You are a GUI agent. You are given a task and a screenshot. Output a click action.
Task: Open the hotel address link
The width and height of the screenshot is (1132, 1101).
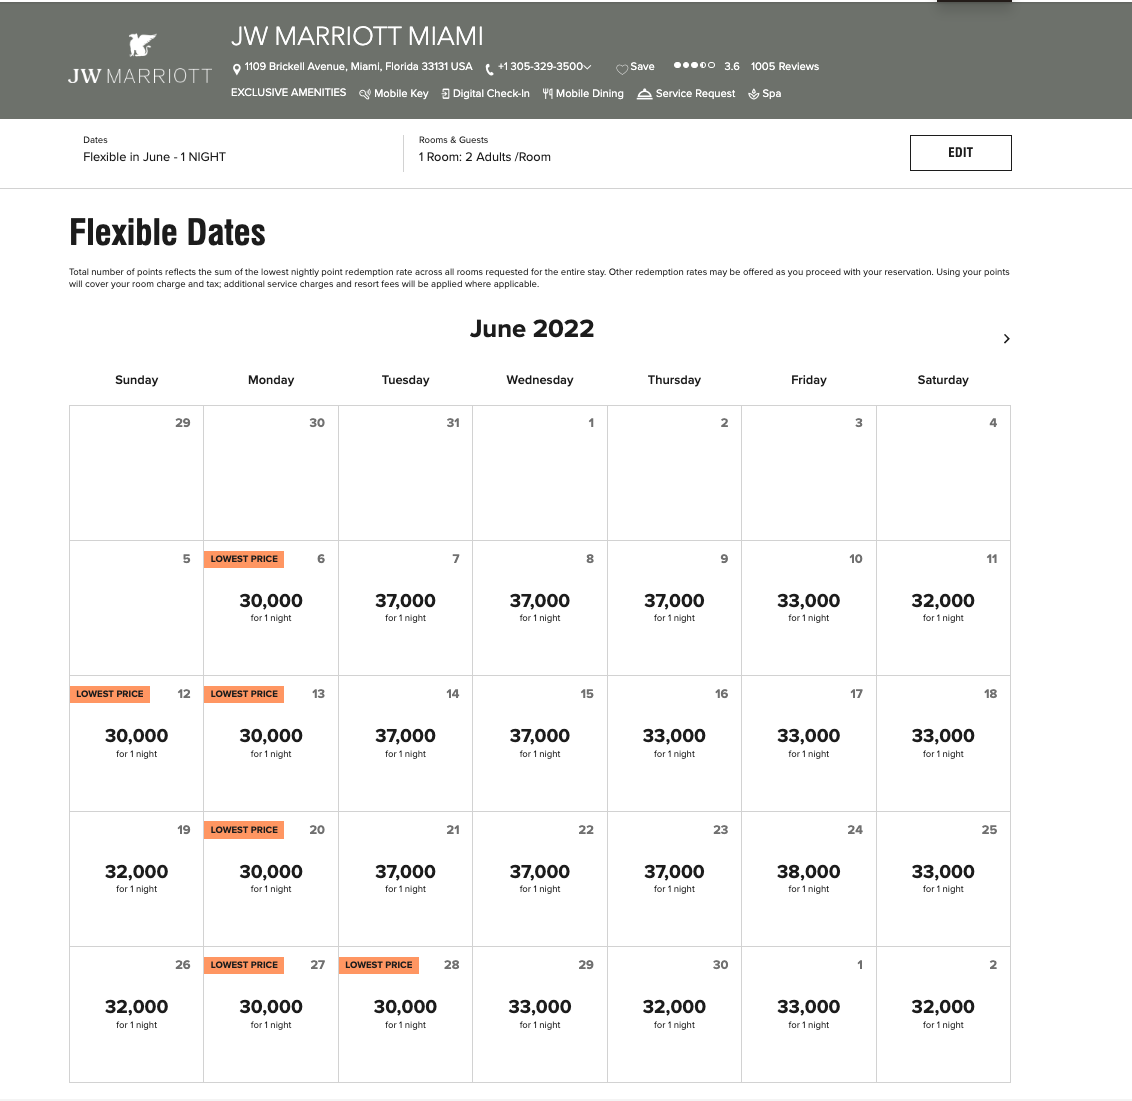point(358,66)
